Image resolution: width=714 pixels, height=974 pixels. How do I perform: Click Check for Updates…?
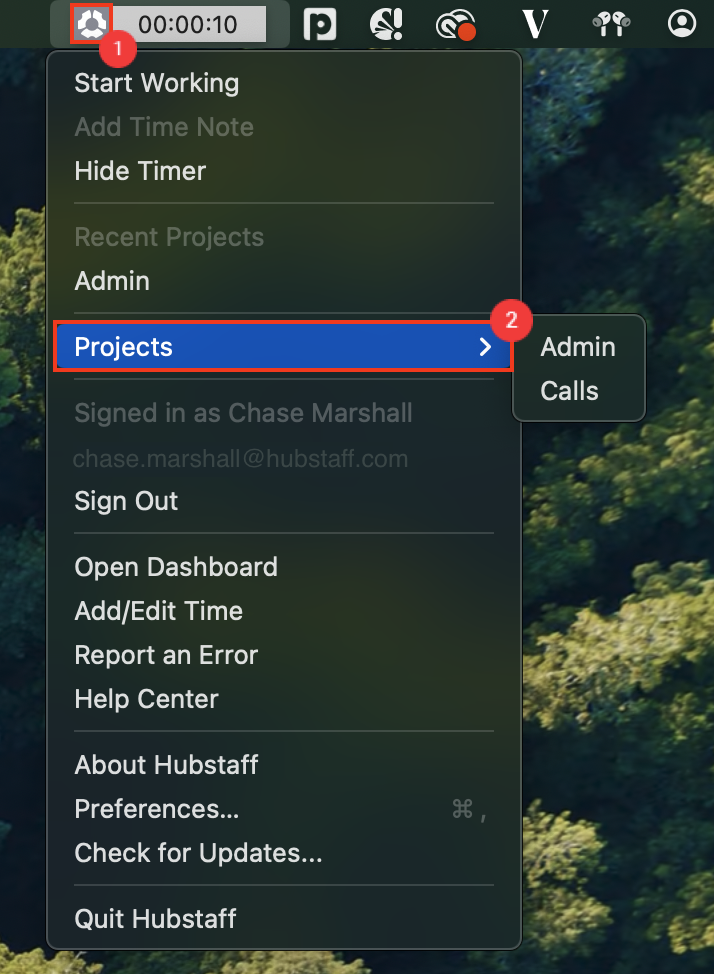pos(198,853)
